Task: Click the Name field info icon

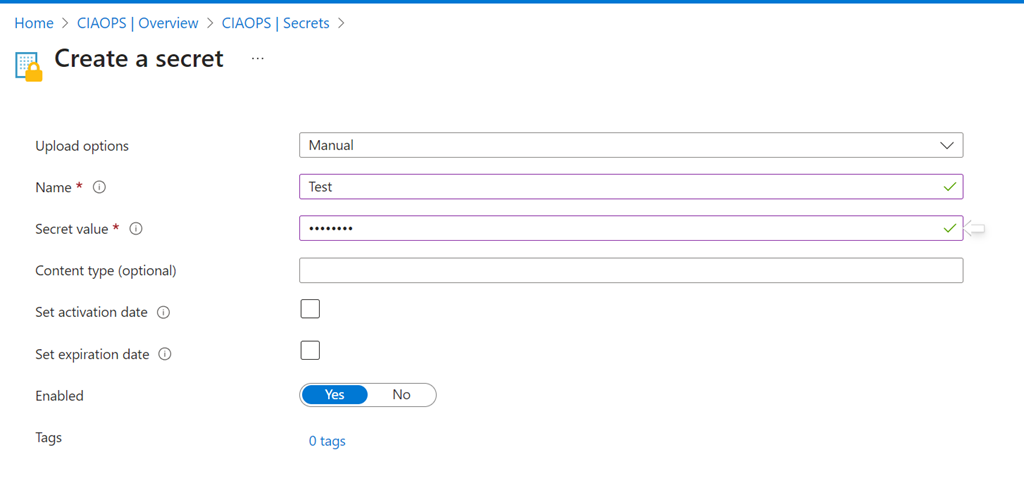Action: pos(100,187)
